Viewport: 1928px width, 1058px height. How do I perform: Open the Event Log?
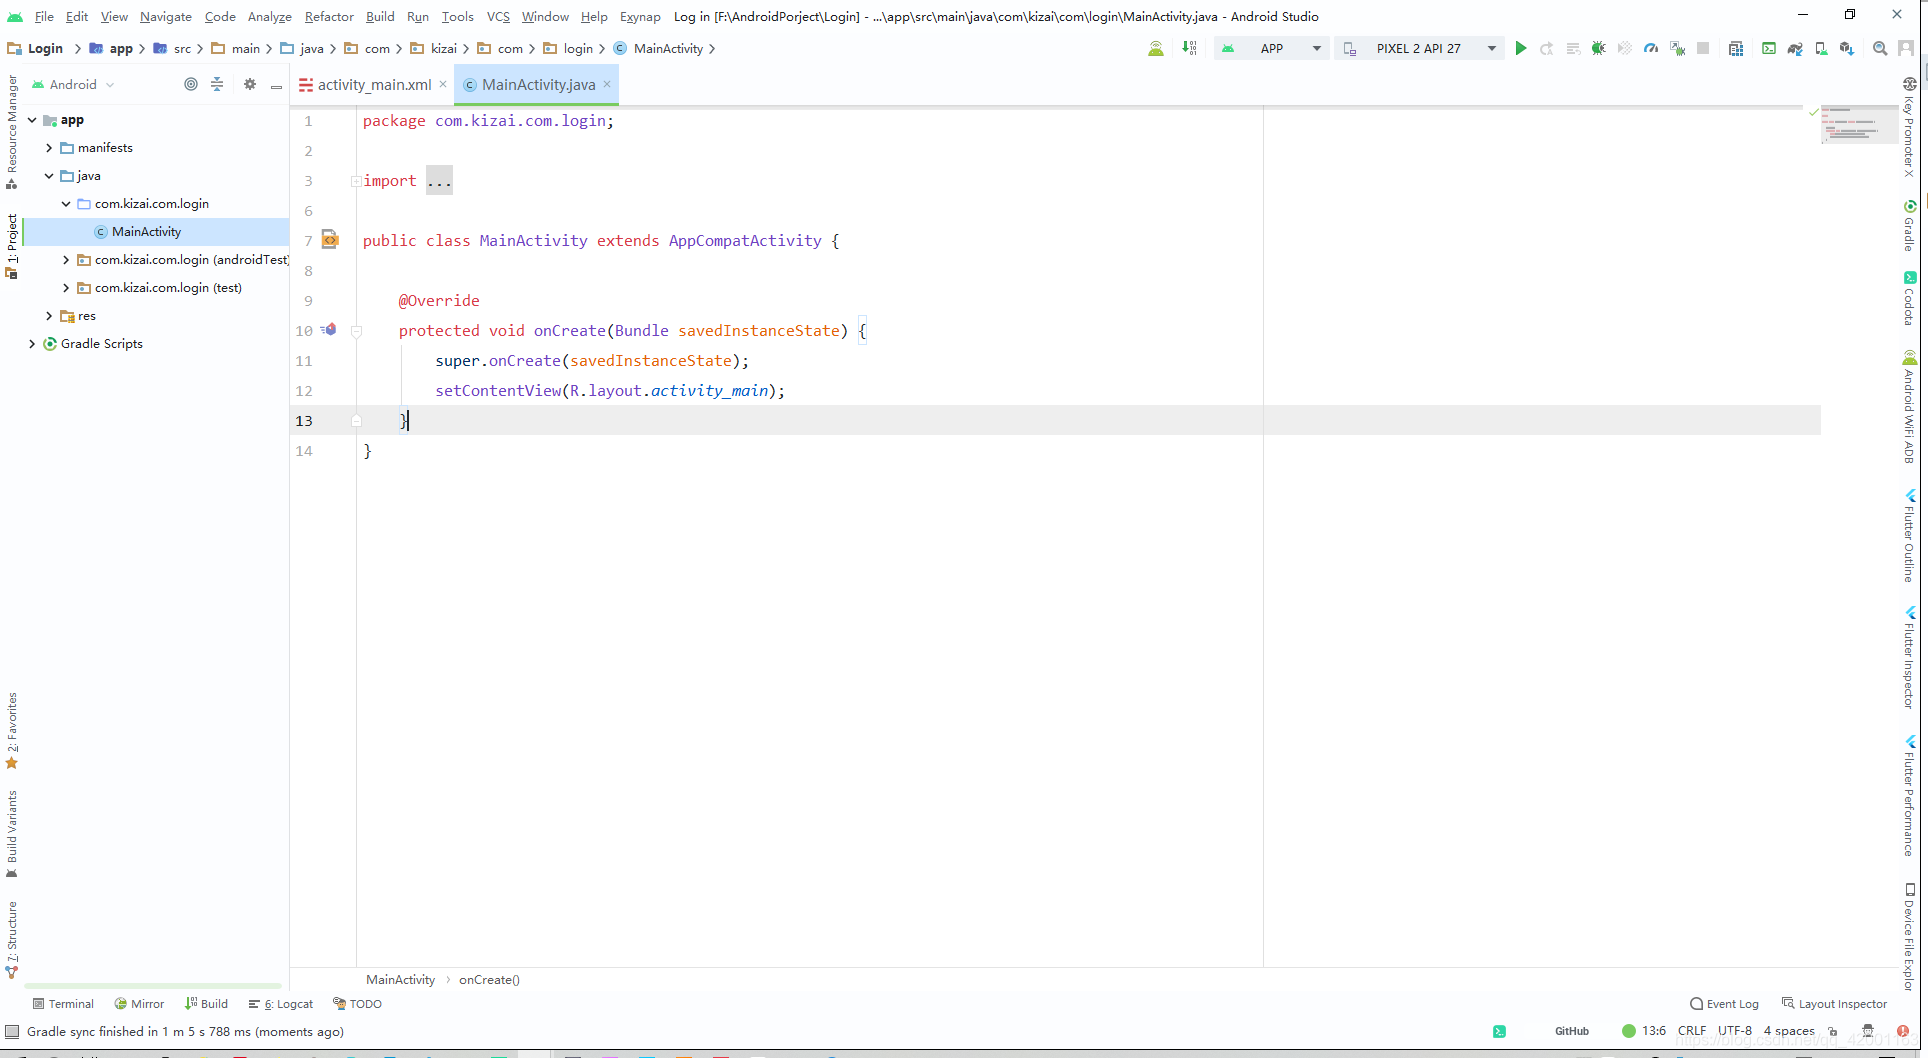click(1724, 1004)
